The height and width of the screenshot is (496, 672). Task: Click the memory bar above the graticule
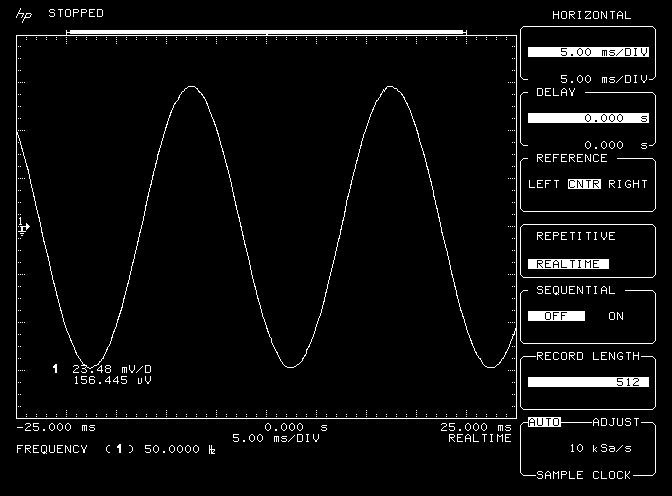point(266,32)
